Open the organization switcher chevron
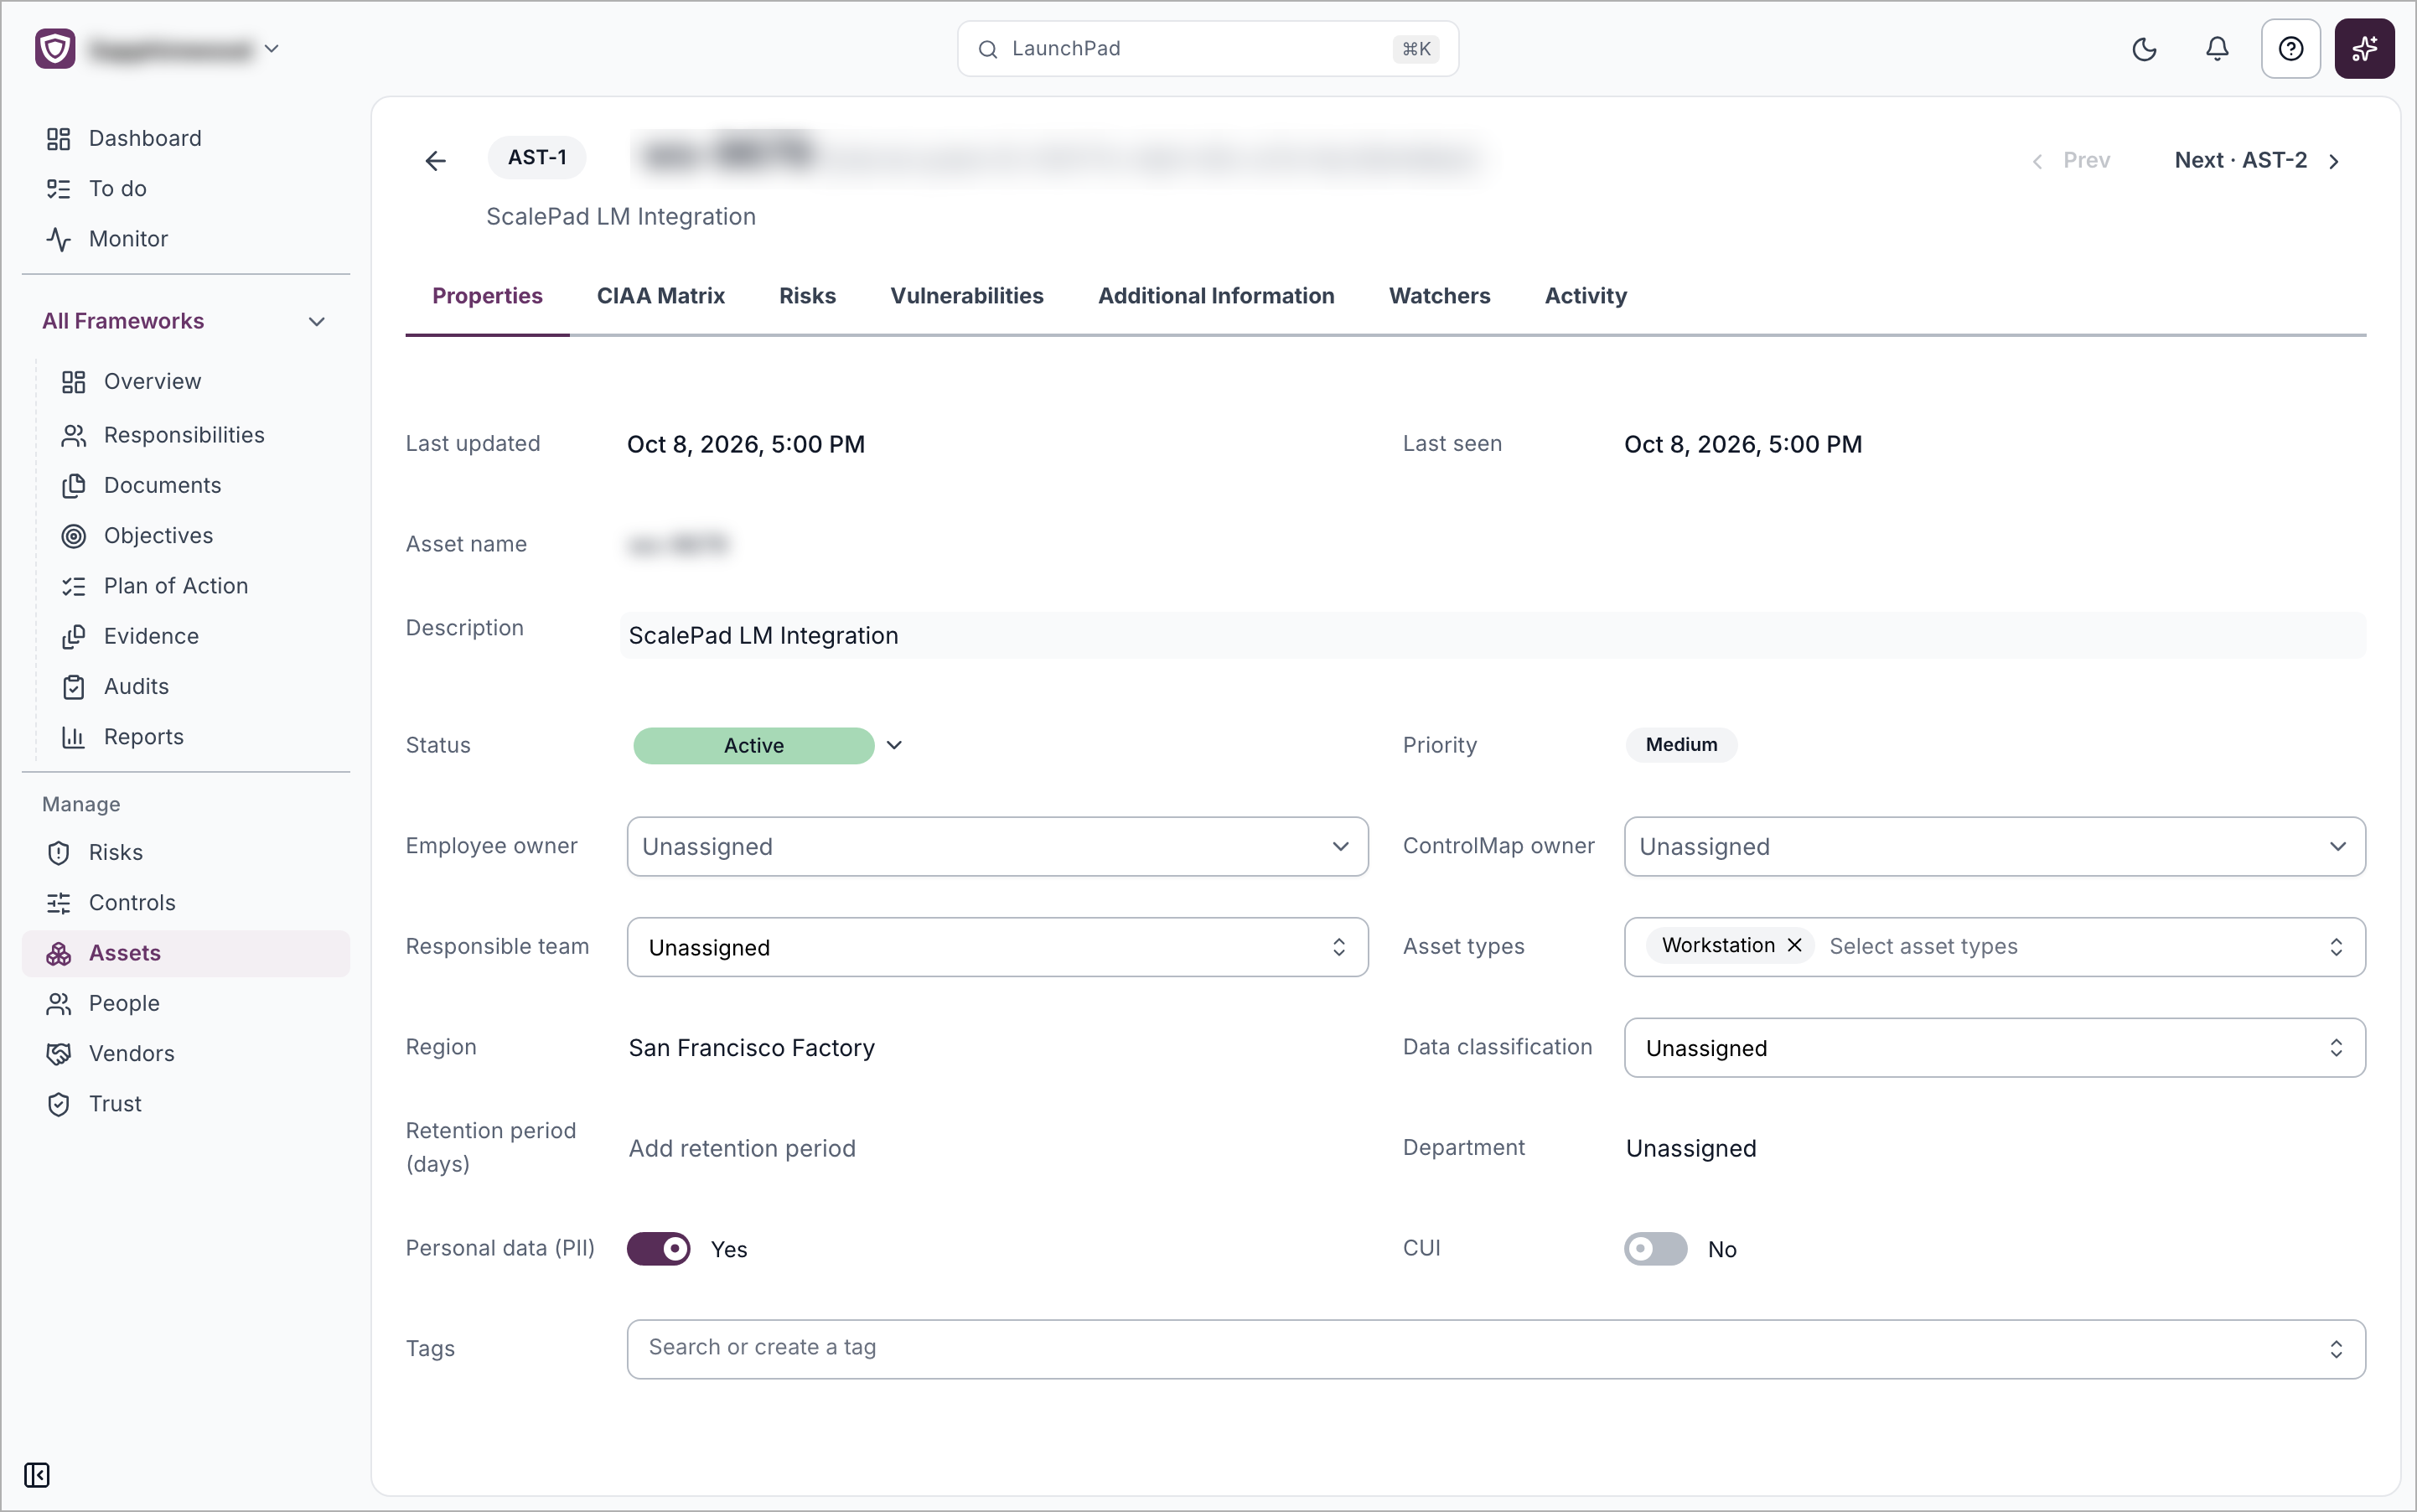This screenshot has width=2417, height=1512. (x=271, y=48)
